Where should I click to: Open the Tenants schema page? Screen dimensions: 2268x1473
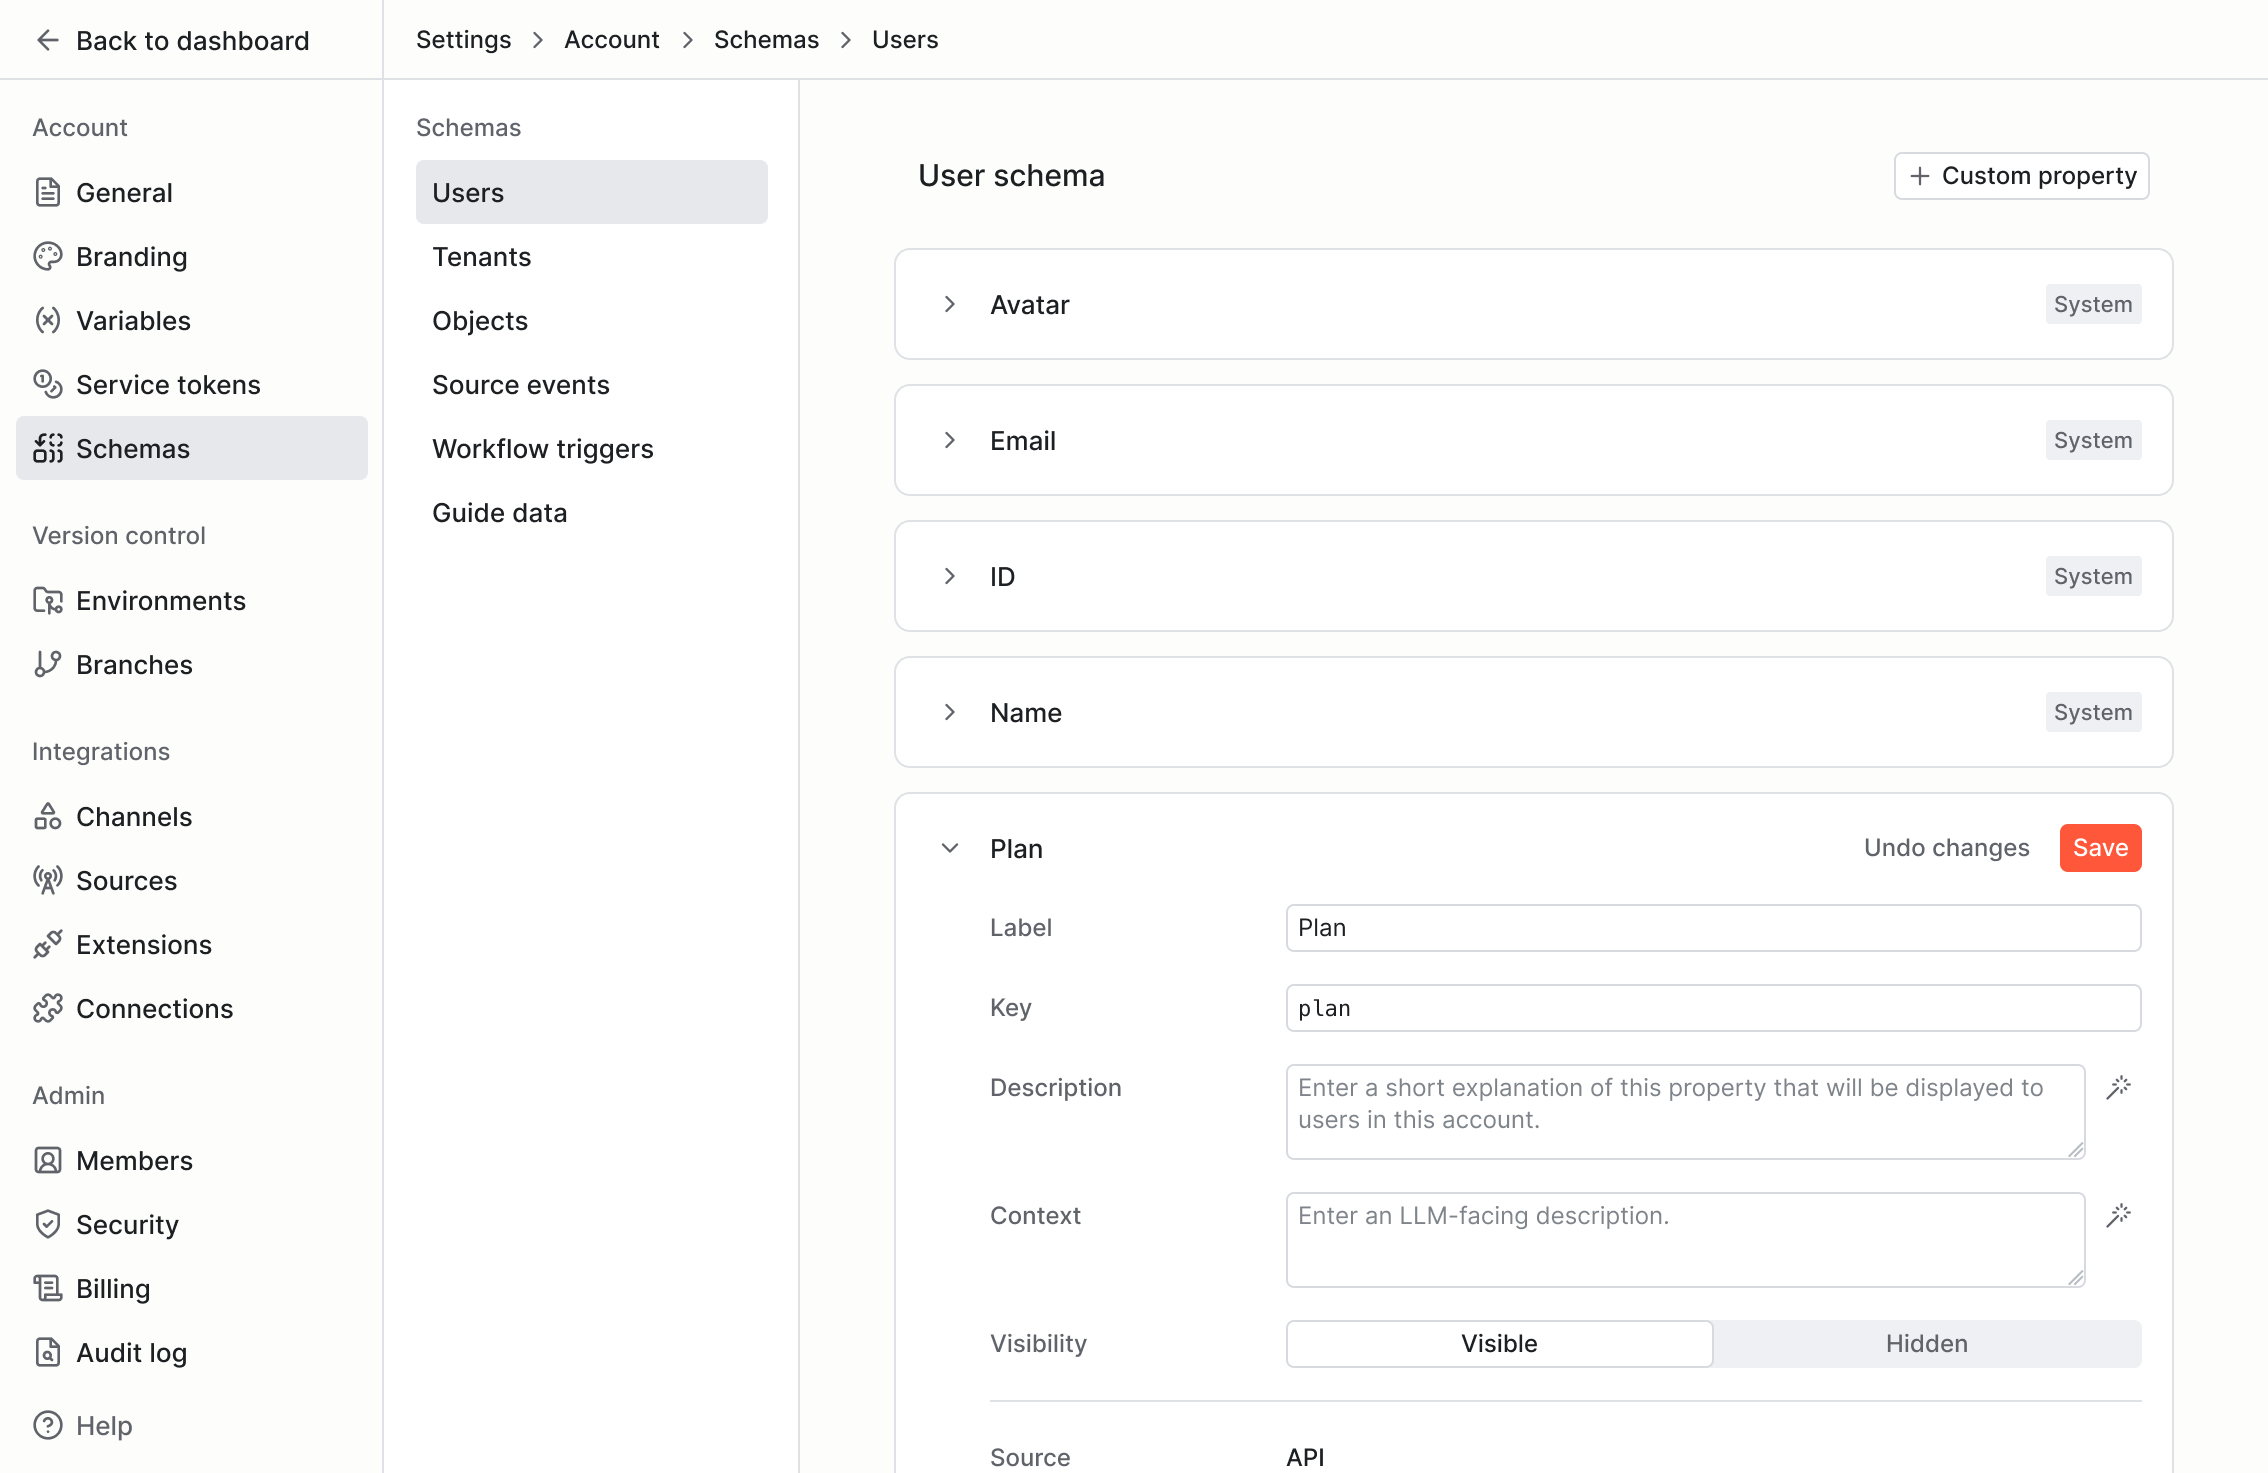pyautogui.click(x=481, y=257)
